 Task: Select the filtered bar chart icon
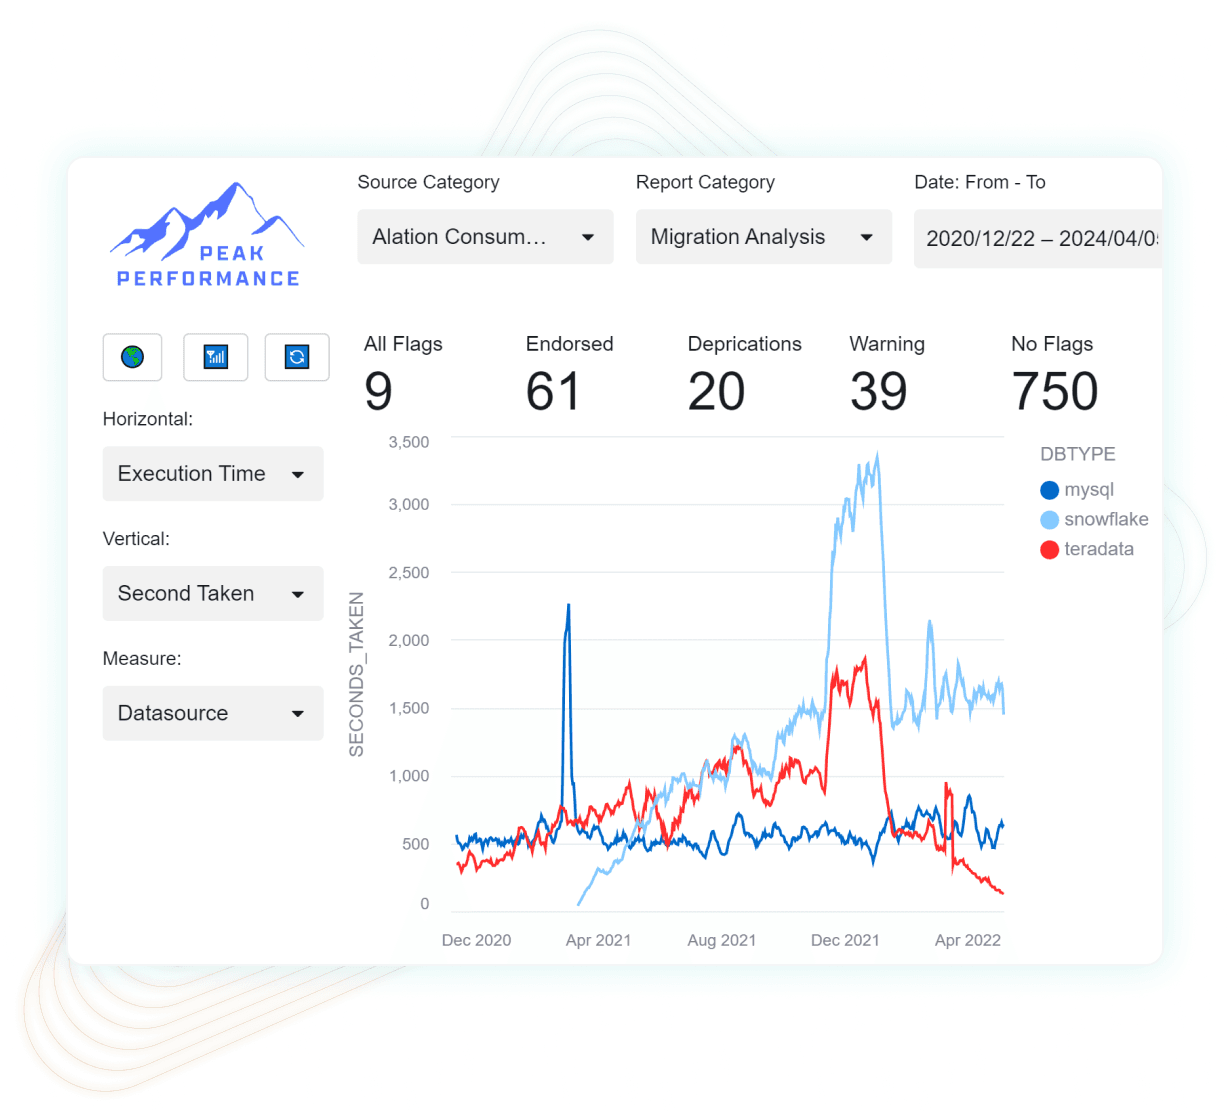tap(215, 357)
